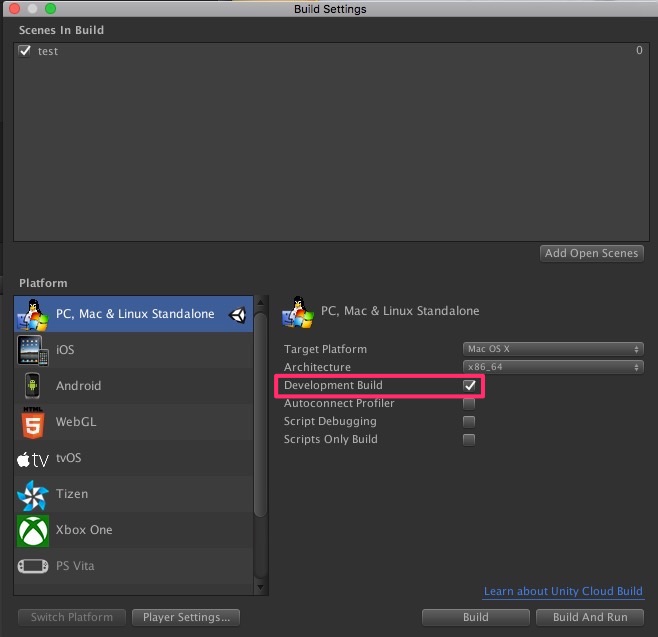
Task: Choose the tvOS platform label
Action: pyautogui.click(x=68, y=458)
